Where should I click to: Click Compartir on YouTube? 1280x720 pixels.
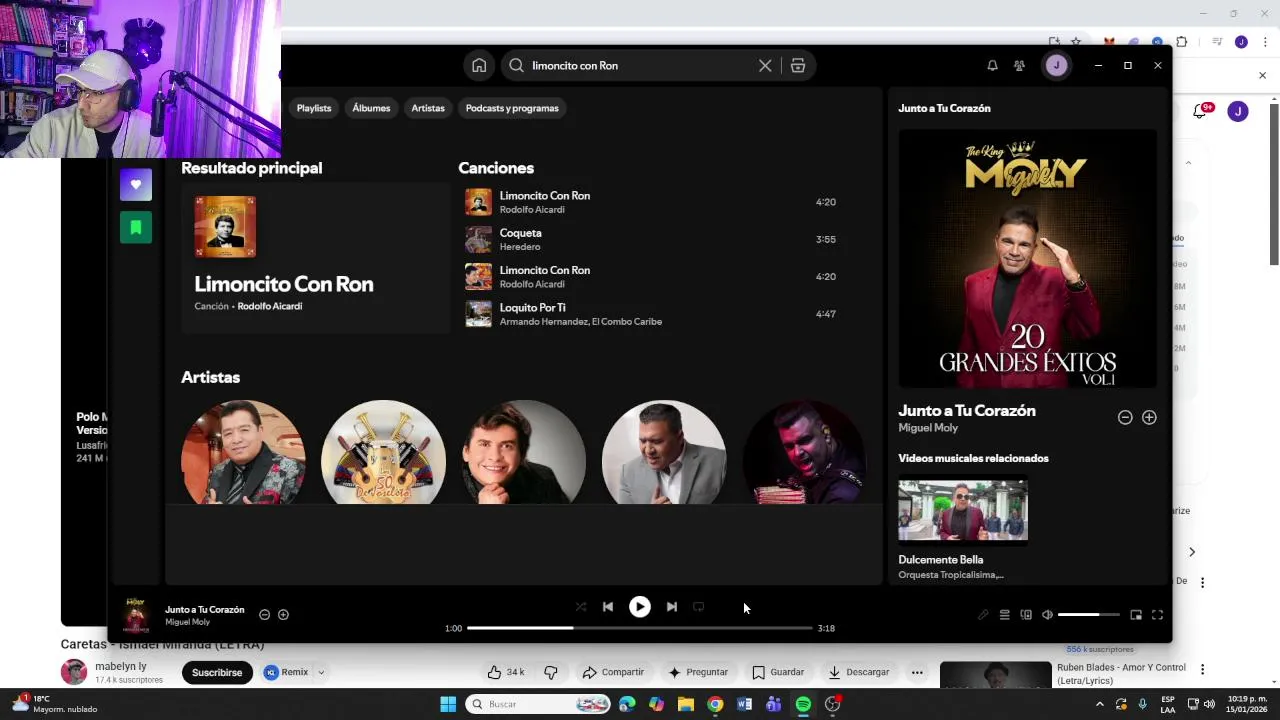tap(613, 673)
